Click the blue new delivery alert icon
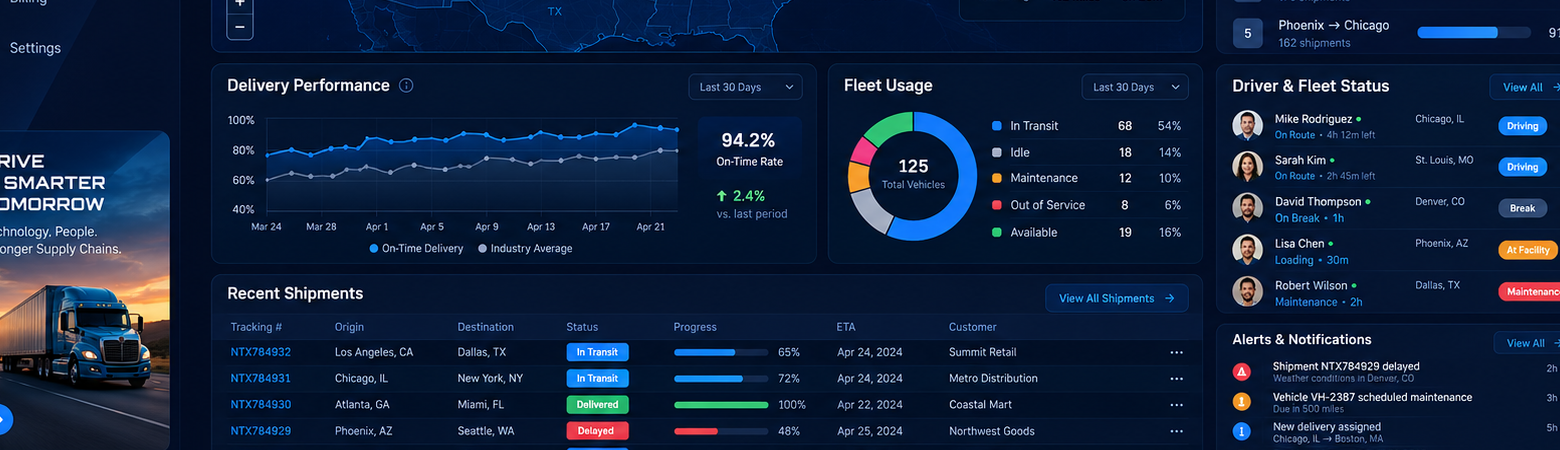Image resolution: width=1560 pixels, height=450 pixels. click(x=1242, y=432)
